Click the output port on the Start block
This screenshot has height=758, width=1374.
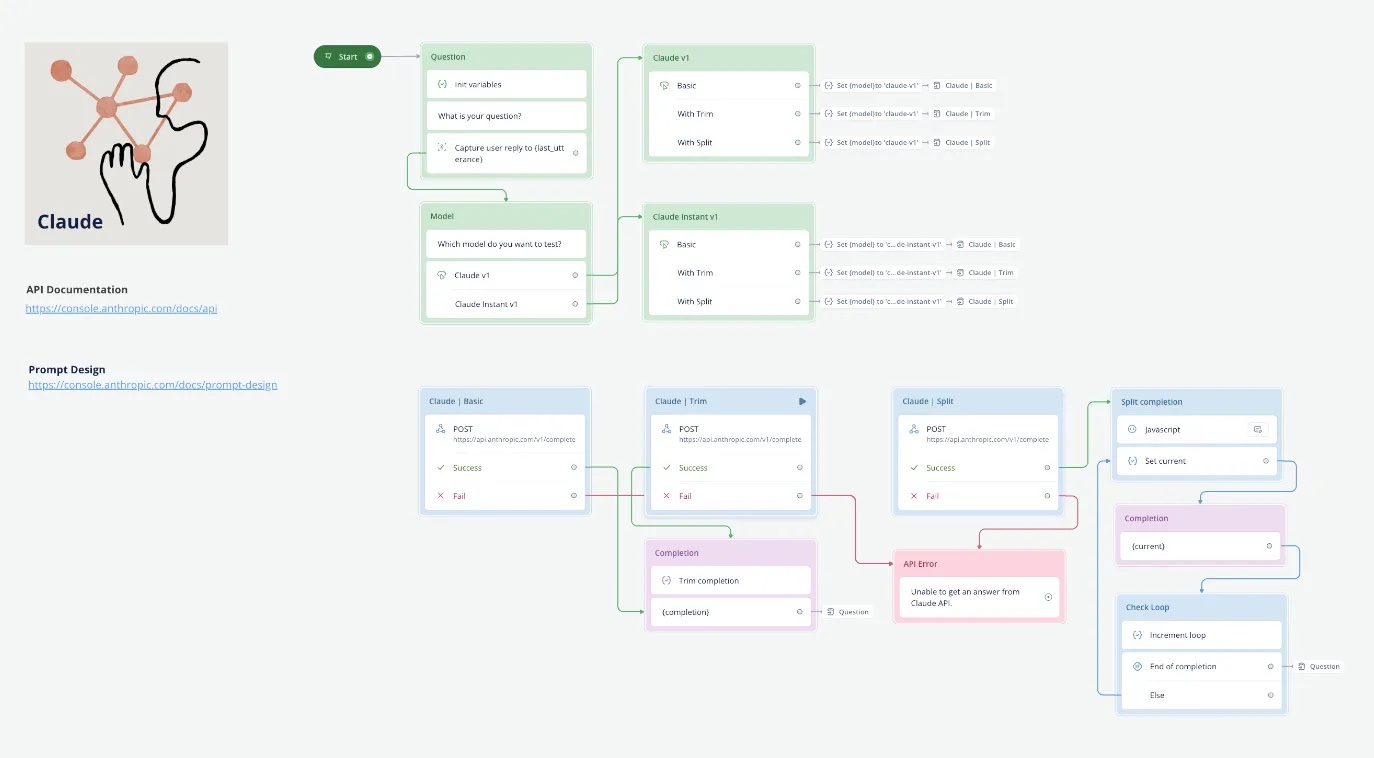click(x=370, y=57)
